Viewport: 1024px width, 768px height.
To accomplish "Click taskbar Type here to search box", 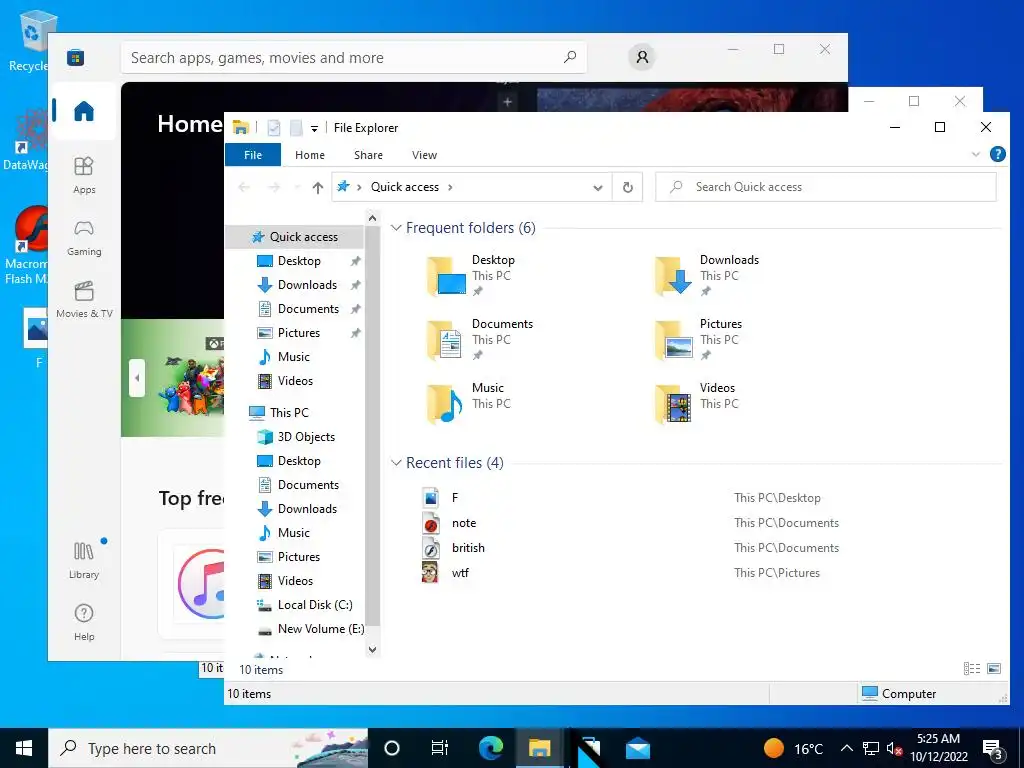I will point(208,748).
